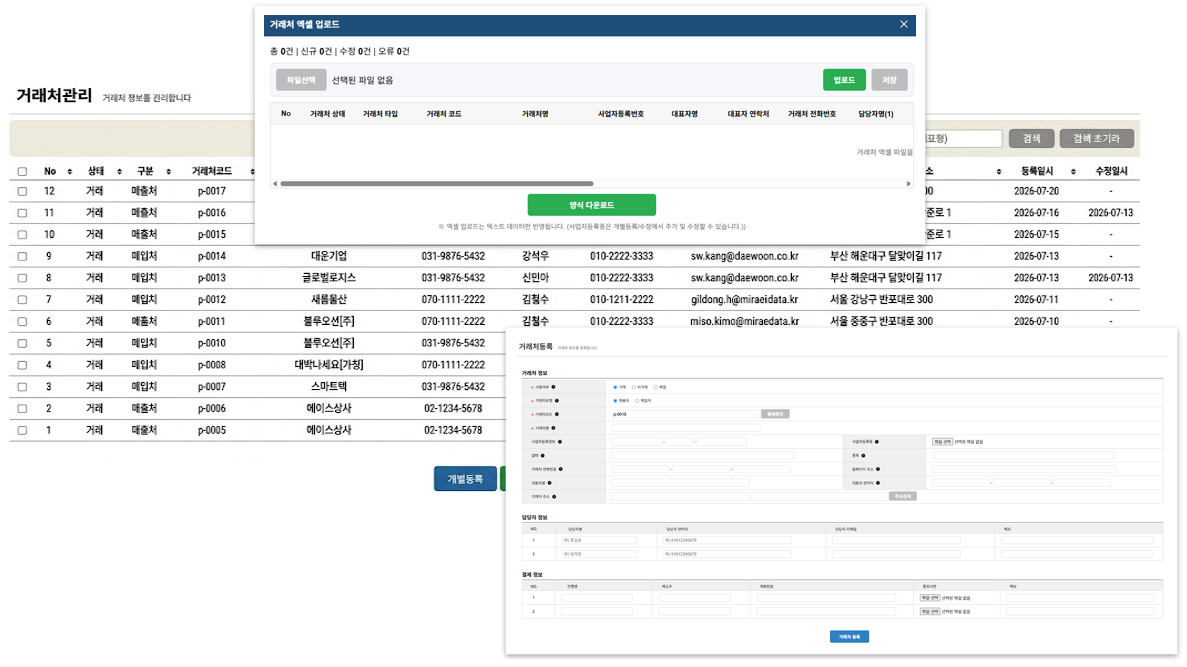Click email gildong.h@miraeidata.kr

(744, 300)
